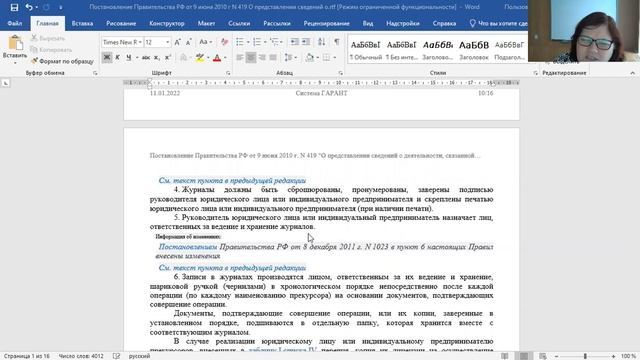Switch to Read Mode view icon

(x=505, y=356)
